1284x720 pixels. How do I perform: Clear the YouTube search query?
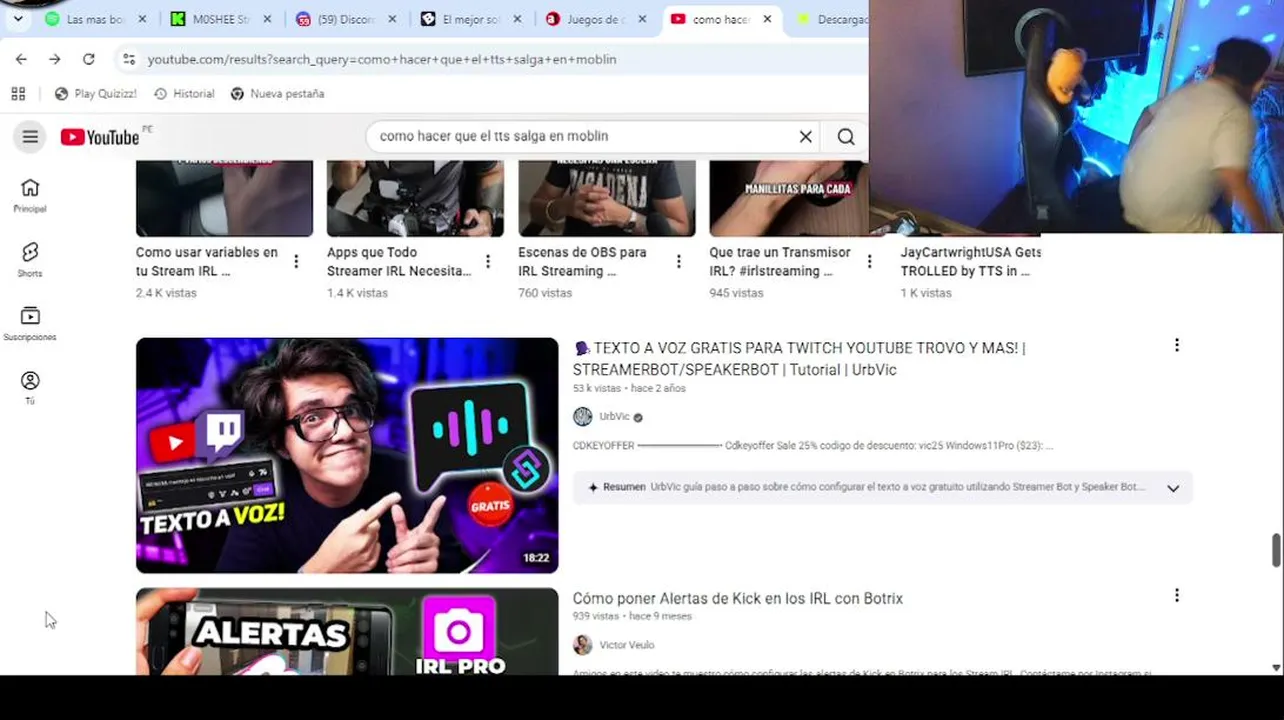(805, 137)
